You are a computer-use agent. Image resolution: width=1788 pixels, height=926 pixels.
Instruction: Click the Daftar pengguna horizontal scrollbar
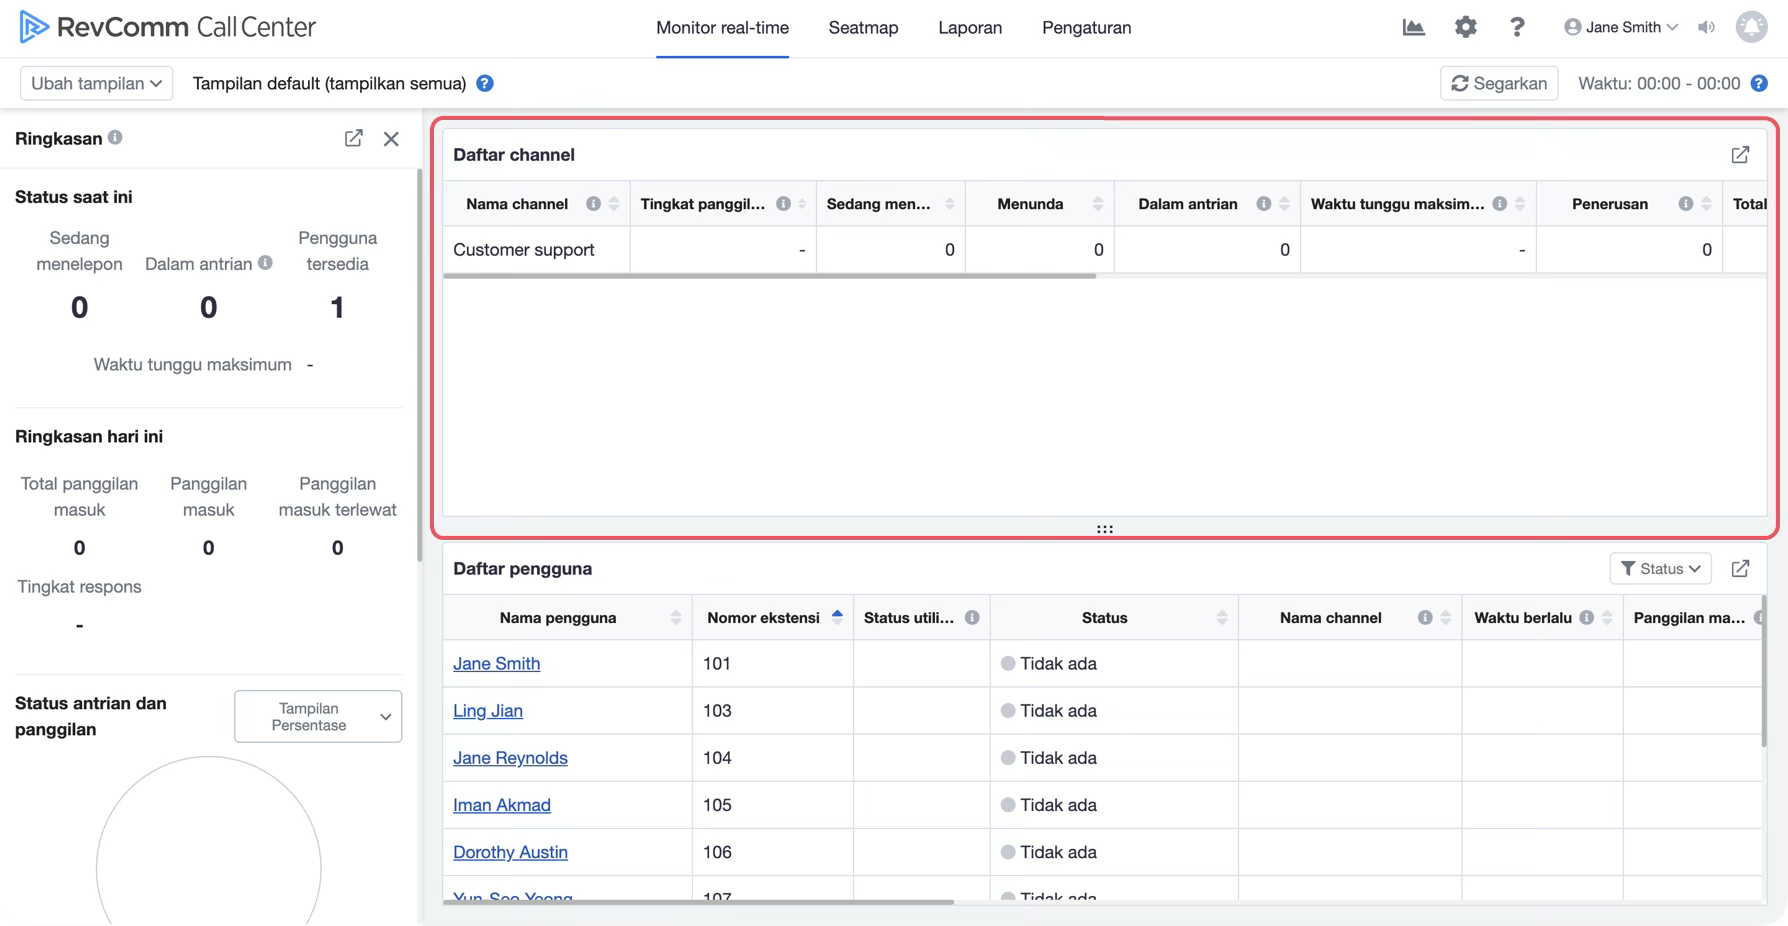click(699, 902)
